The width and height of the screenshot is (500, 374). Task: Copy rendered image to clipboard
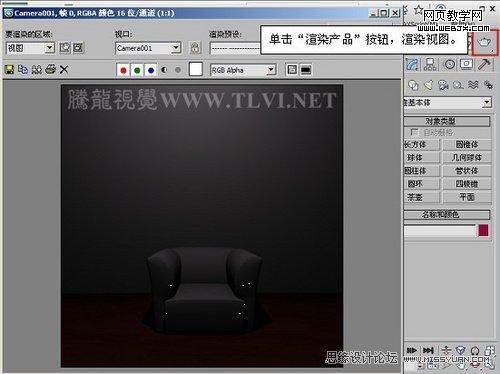pos(23,69)
